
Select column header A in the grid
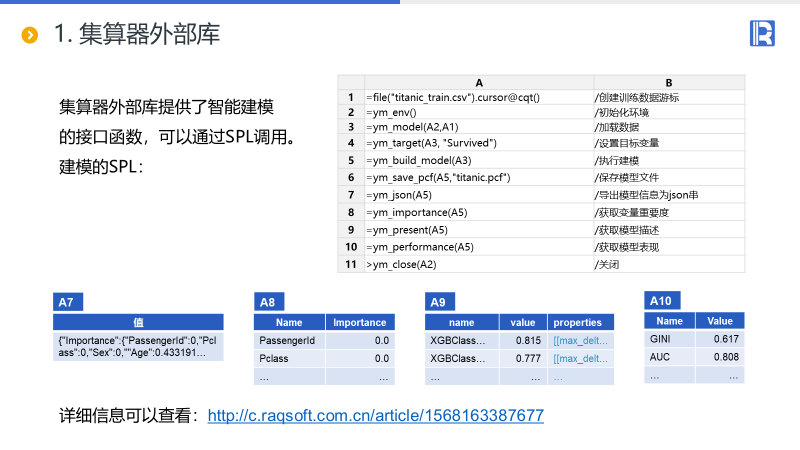(x=479, y=83)
